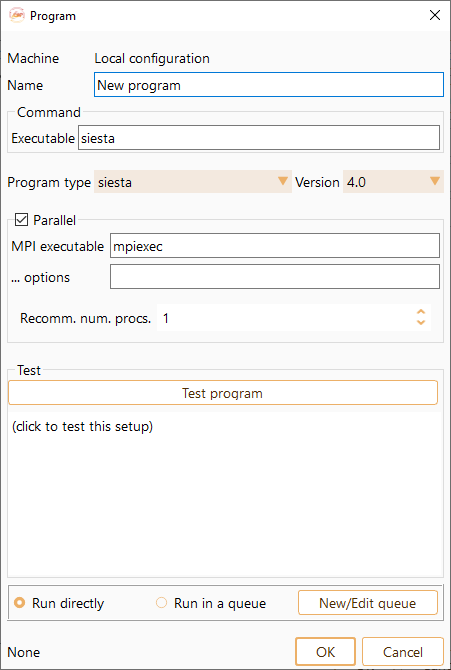Click the application logo in the title bar

(17, 16)
